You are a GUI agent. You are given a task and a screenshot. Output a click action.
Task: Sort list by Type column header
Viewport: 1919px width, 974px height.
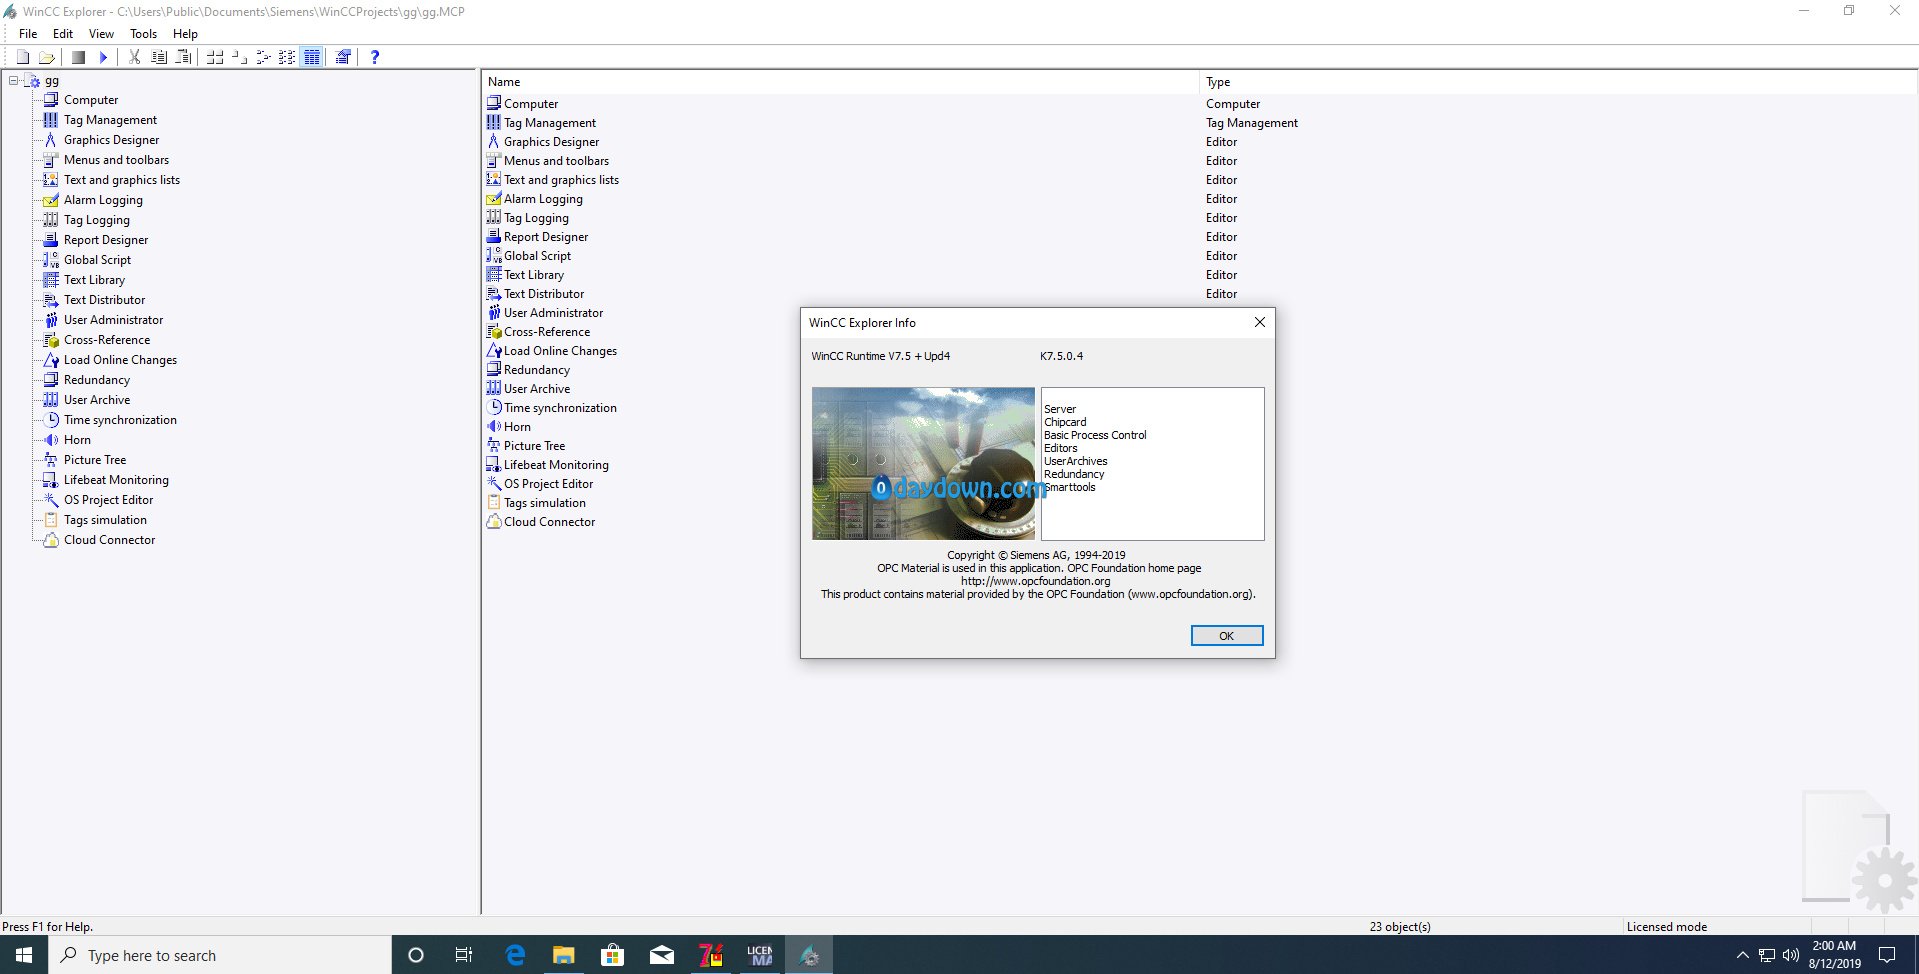[1558, 82]
